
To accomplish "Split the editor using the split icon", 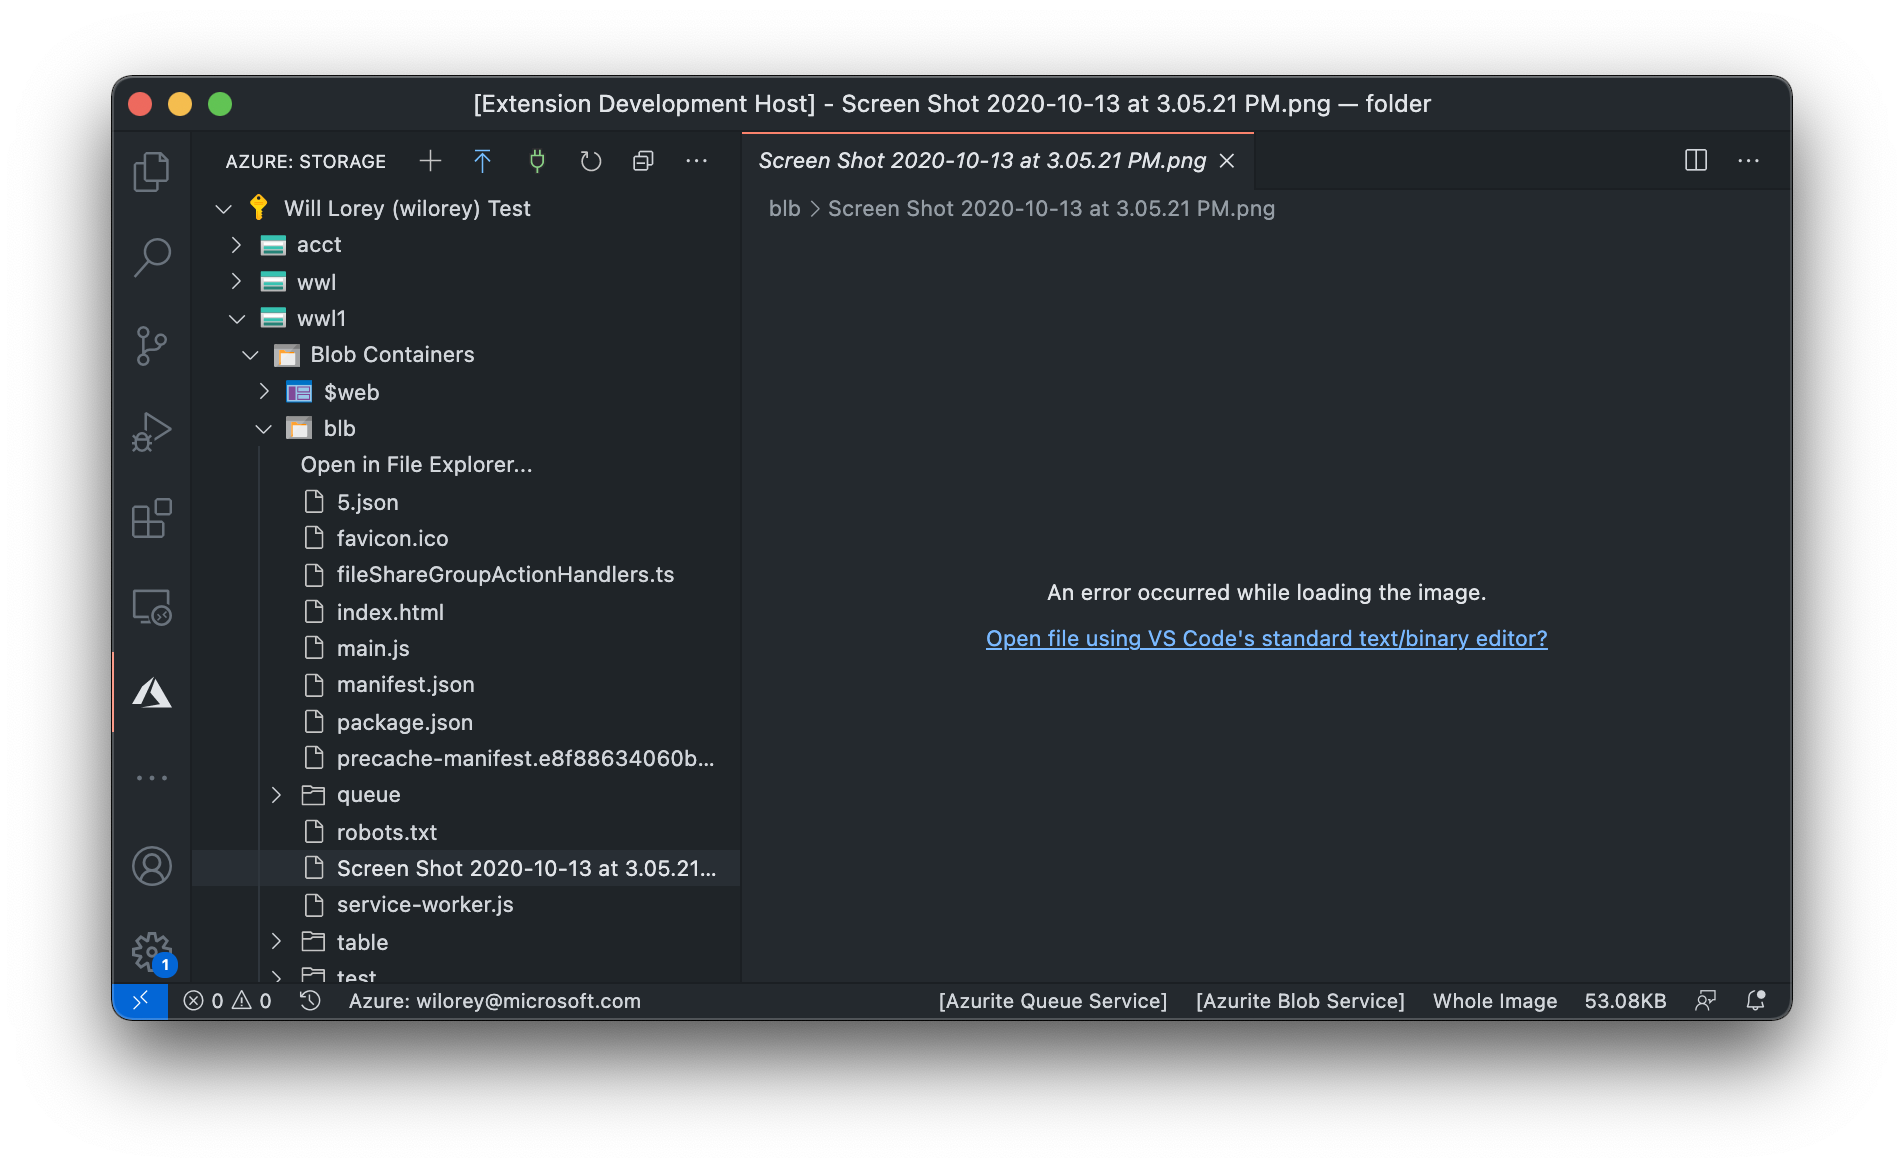I will coord(1695,160).
